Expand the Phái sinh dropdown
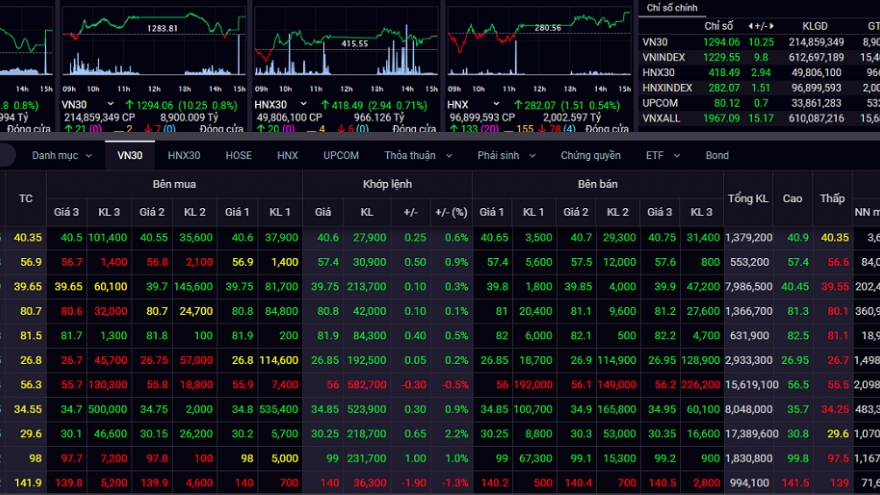The height and width of the screenshot is (495, 880). (506, 155)
